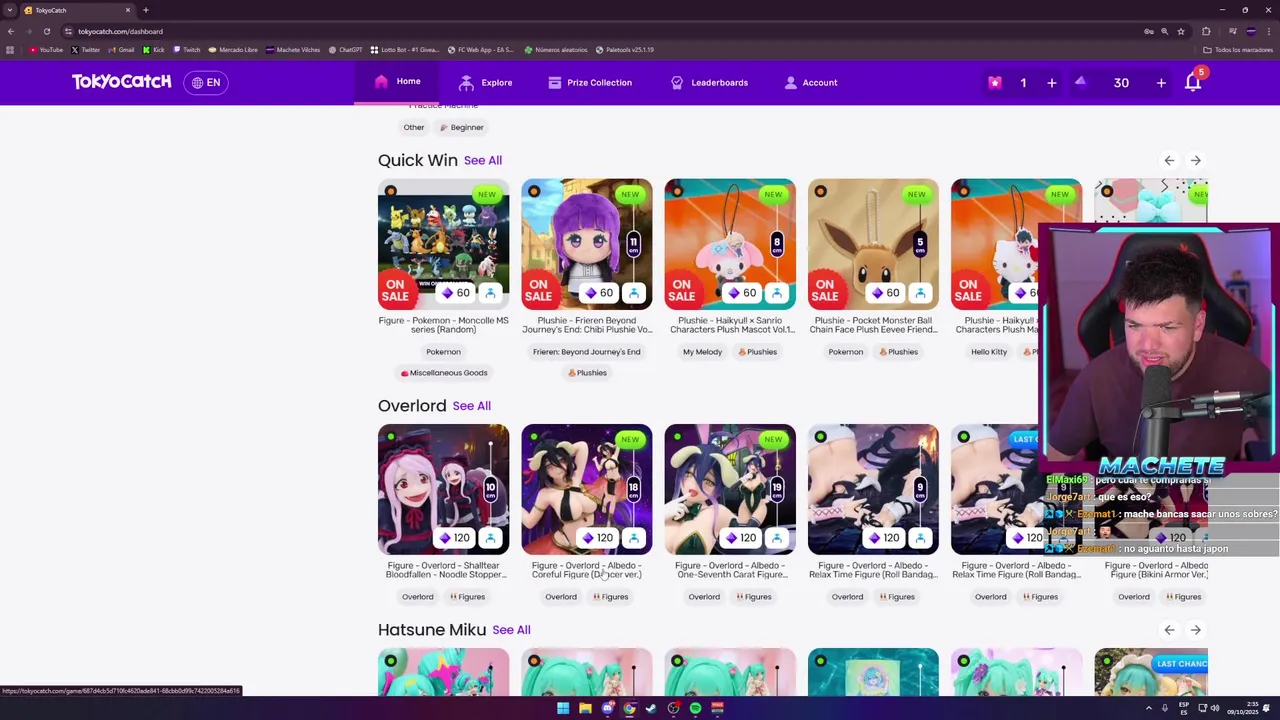Image resolution: width=1280 pixels, height=720 pixels.
Task: Click claw icon on Pokemon Moncolle card
Action: pyautogui.click(x=490, y=293)
